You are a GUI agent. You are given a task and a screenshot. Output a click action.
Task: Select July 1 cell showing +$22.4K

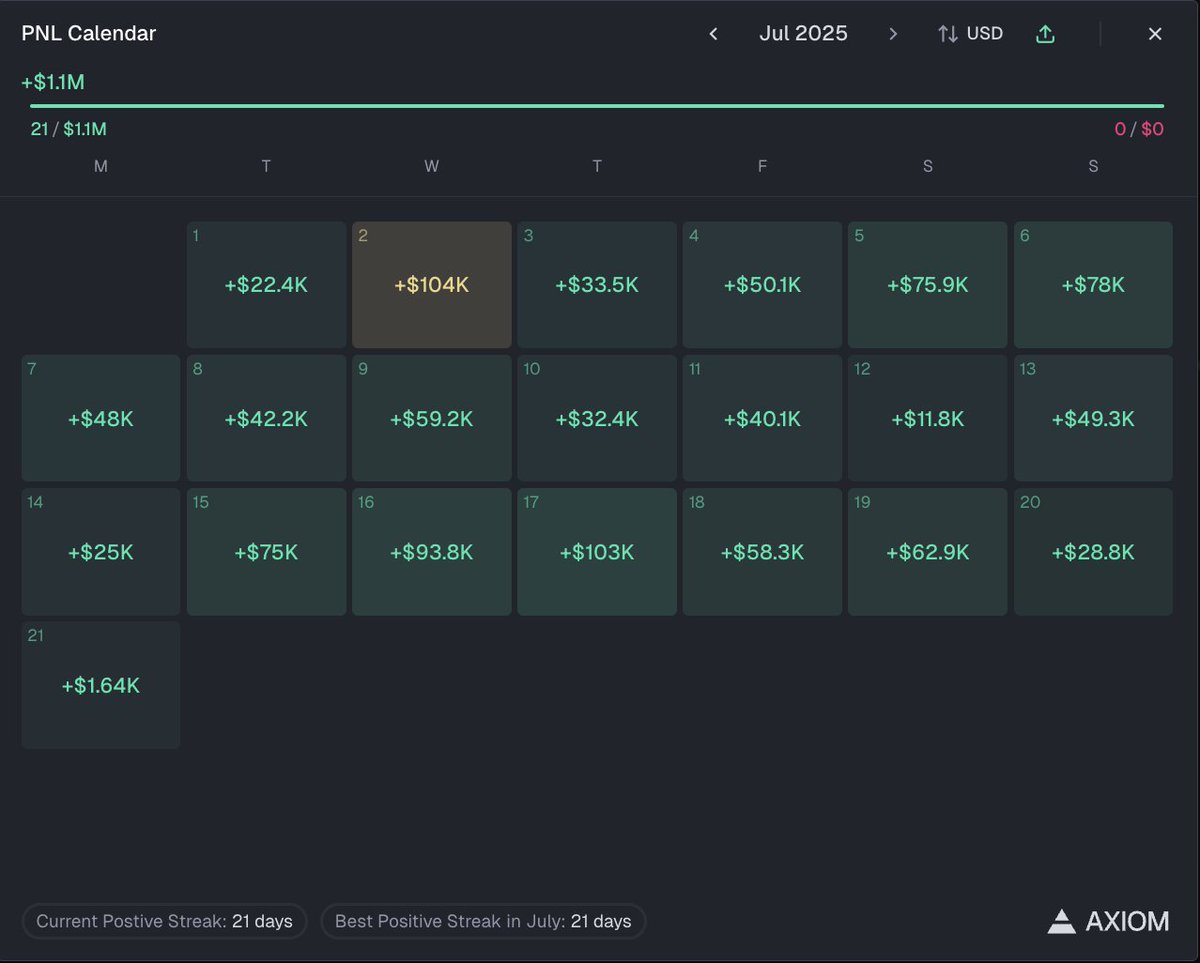click(x=266, y=285)
